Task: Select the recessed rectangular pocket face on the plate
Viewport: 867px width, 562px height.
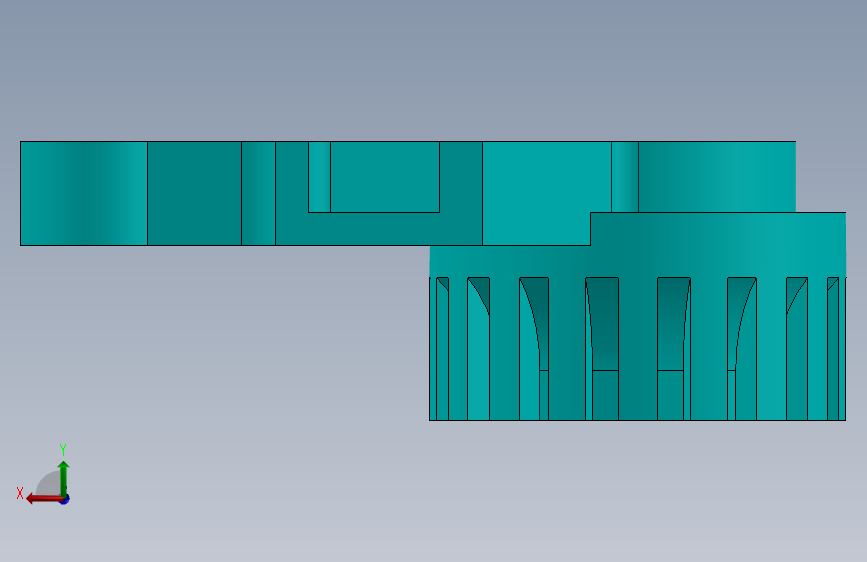Action: [x=385, y=177]
